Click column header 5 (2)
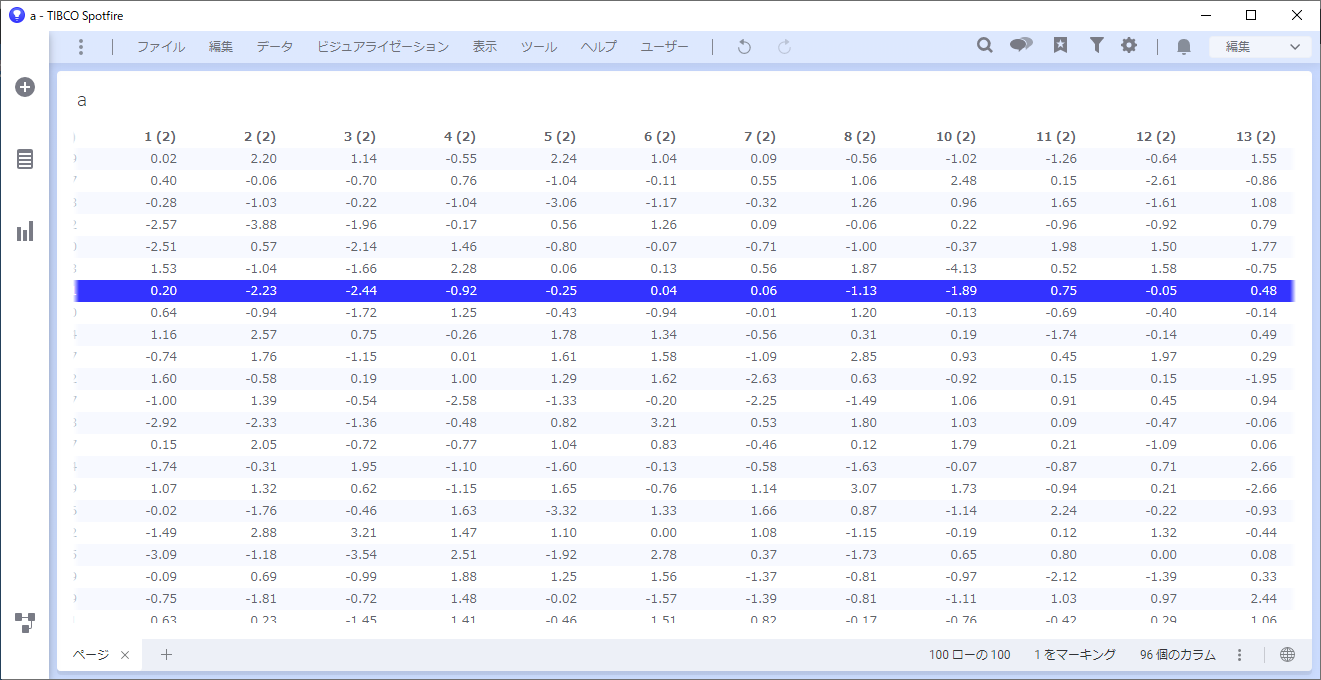The width and height of the screenshot is (1321, 680). click(560, 137)
